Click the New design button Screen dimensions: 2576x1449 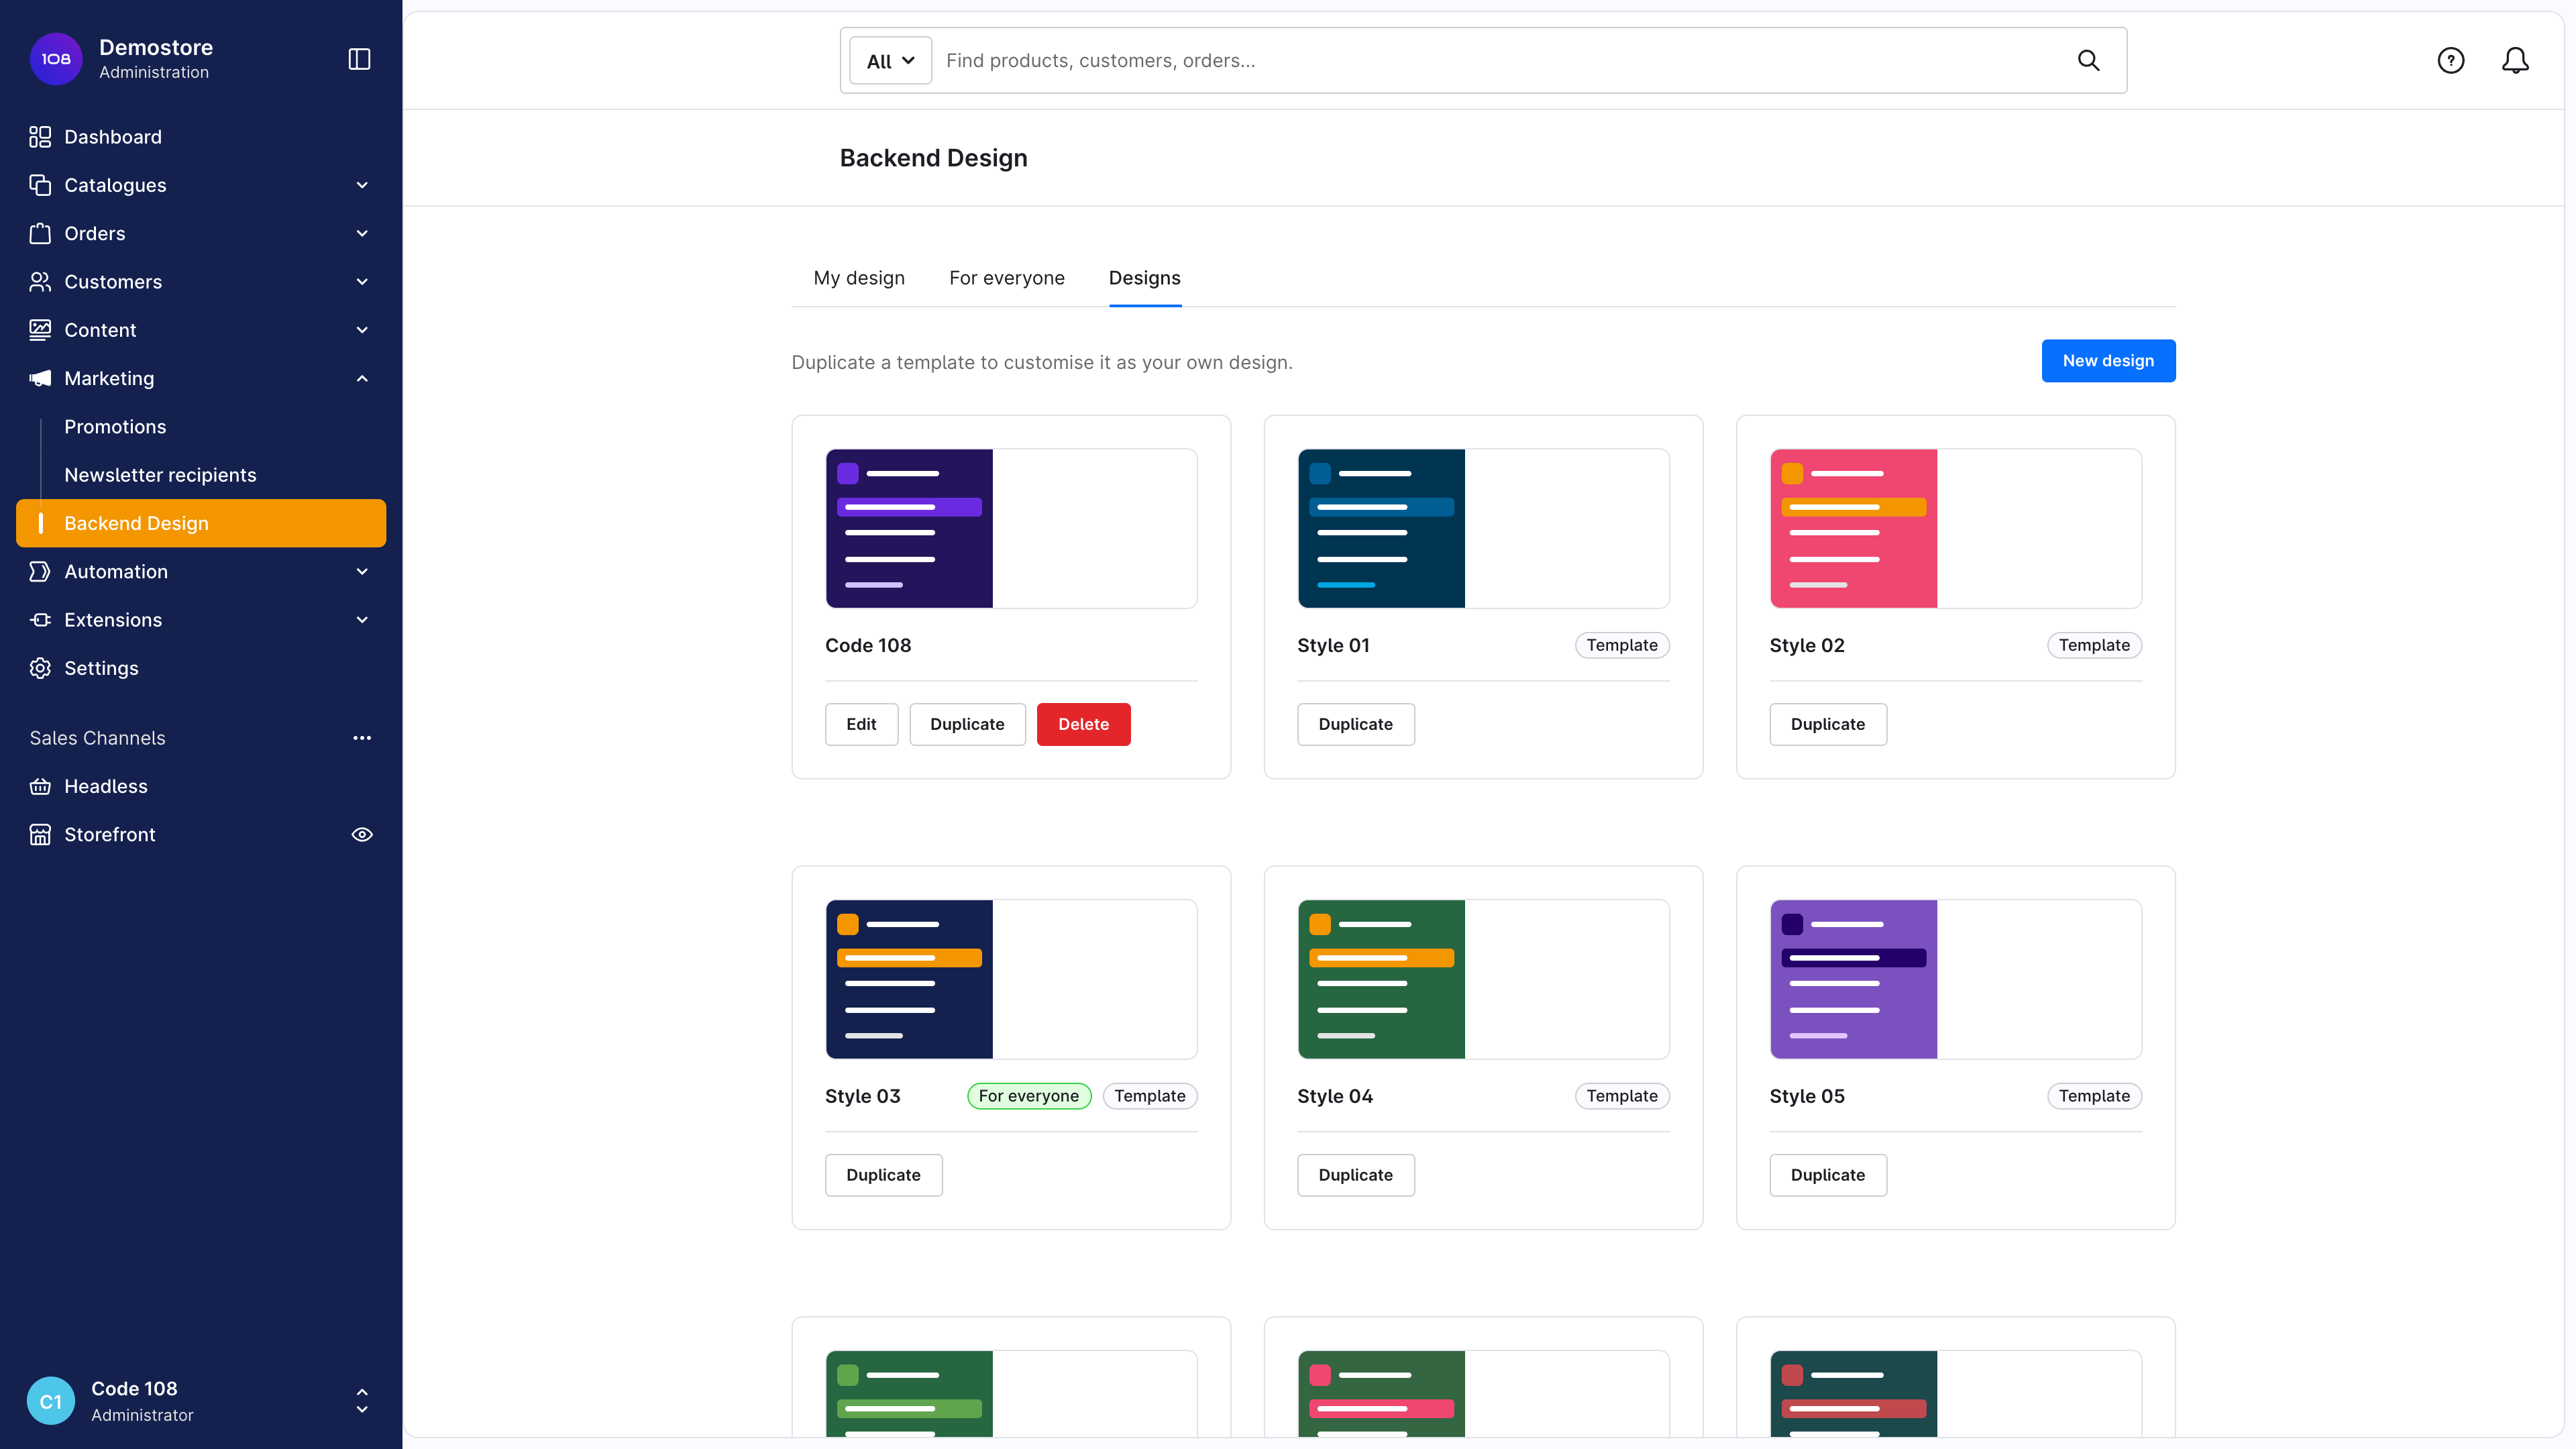coord(2108,361)
